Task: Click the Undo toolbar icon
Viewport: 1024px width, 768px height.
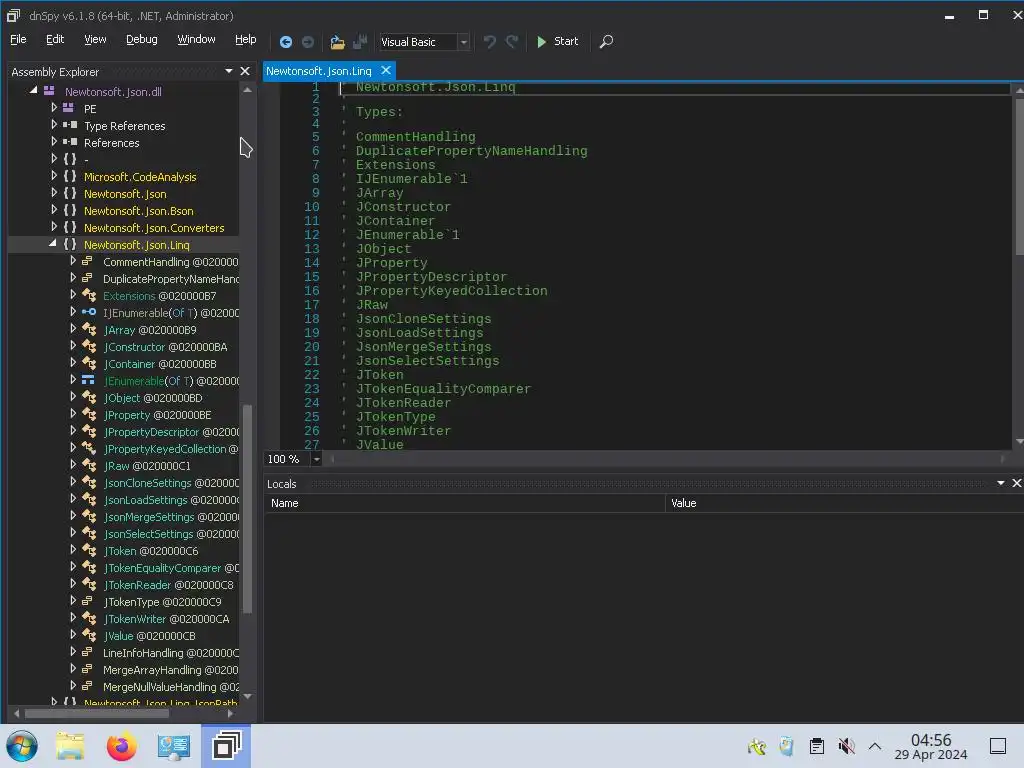Action: point(489,42)
